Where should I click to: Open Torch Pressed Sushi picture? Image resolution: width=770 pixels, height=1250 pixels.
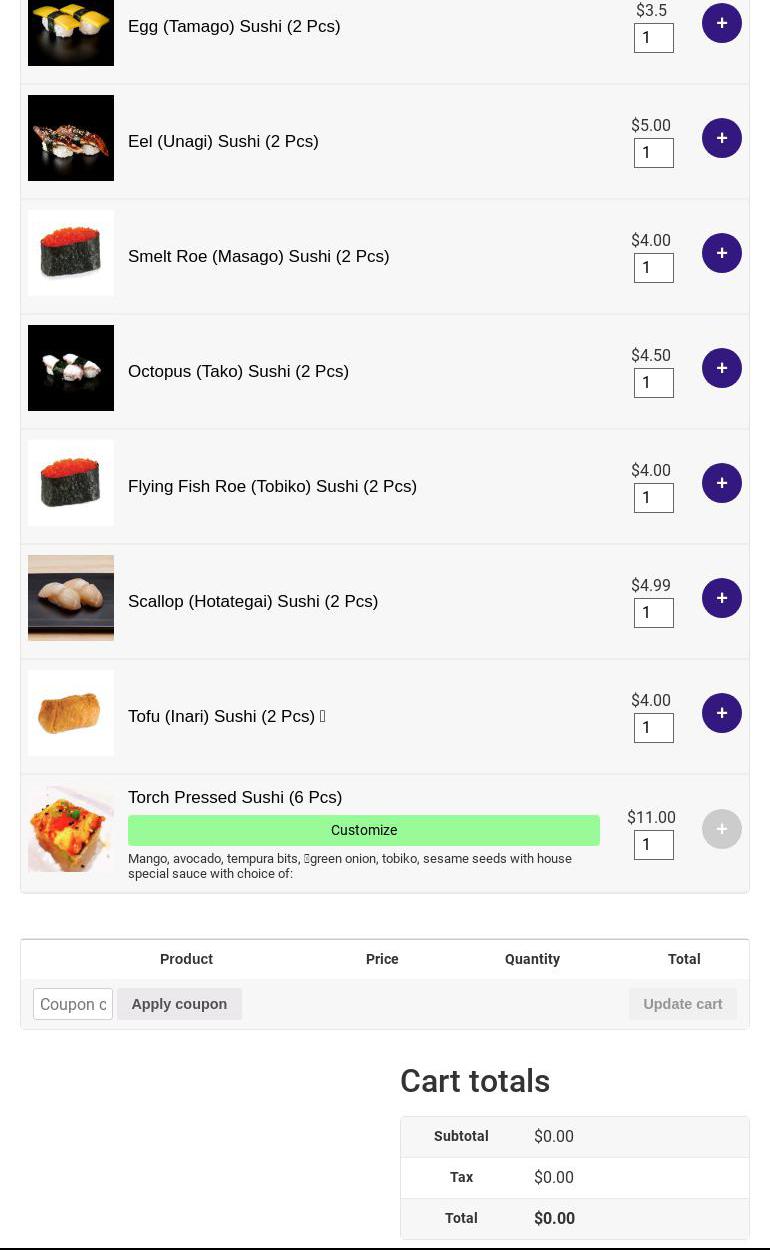point(71,829)
